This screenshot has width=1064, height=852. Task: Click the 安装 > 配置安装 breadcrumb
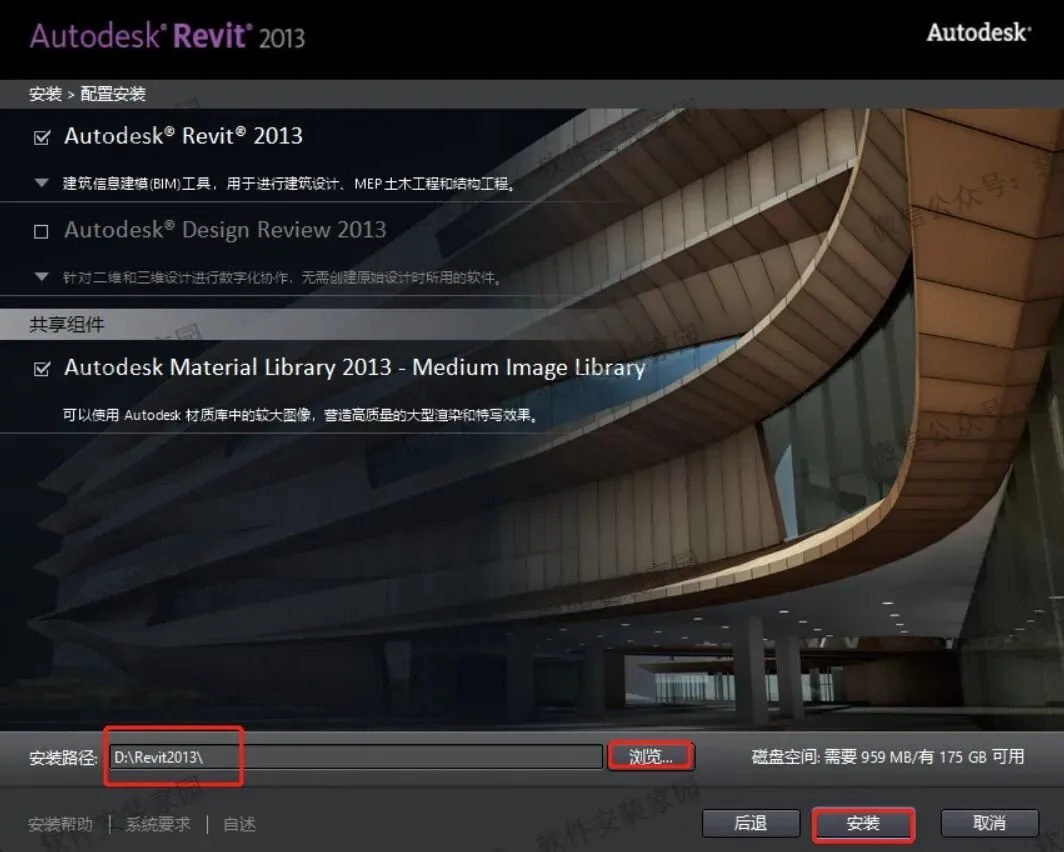(88, 94)
